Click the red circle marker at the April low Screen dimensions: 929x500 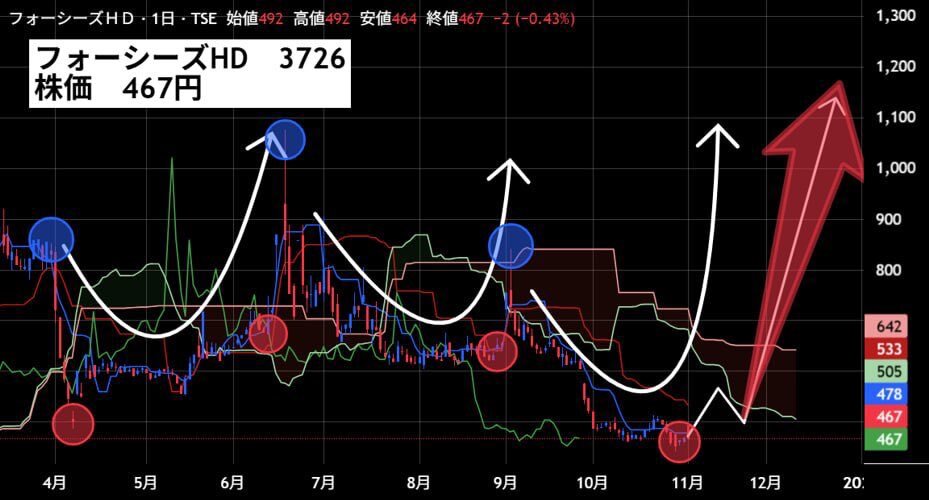73,424
